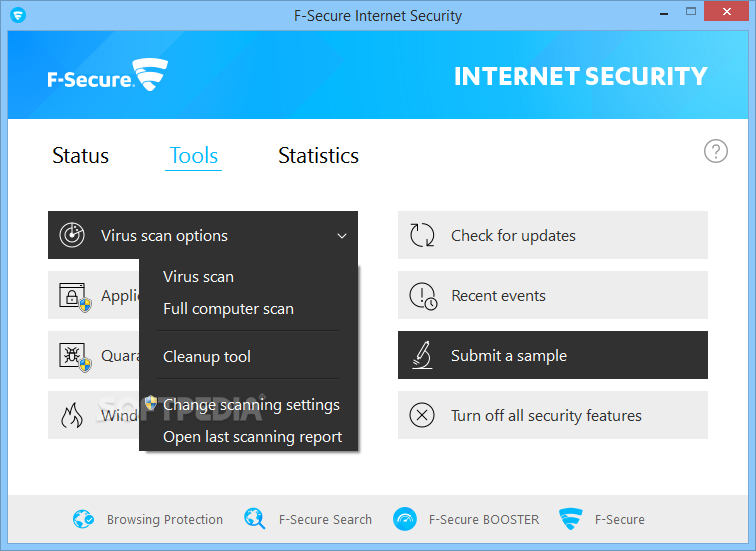Image resolution: width=756 pixels, height=551 pixels.
Task: Select Virus scan from the dropdown menu
Action: (x=198, y=277)
